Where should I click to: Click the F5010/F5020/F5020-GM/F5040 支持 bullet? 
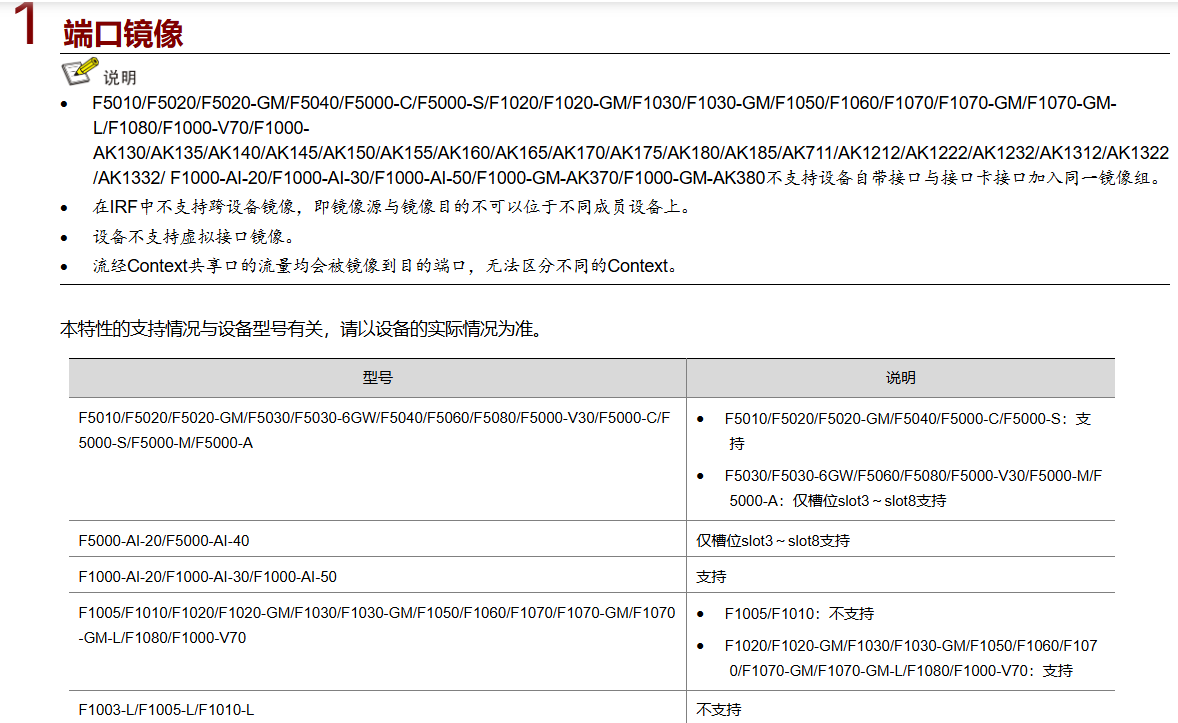tap(908, 431)
